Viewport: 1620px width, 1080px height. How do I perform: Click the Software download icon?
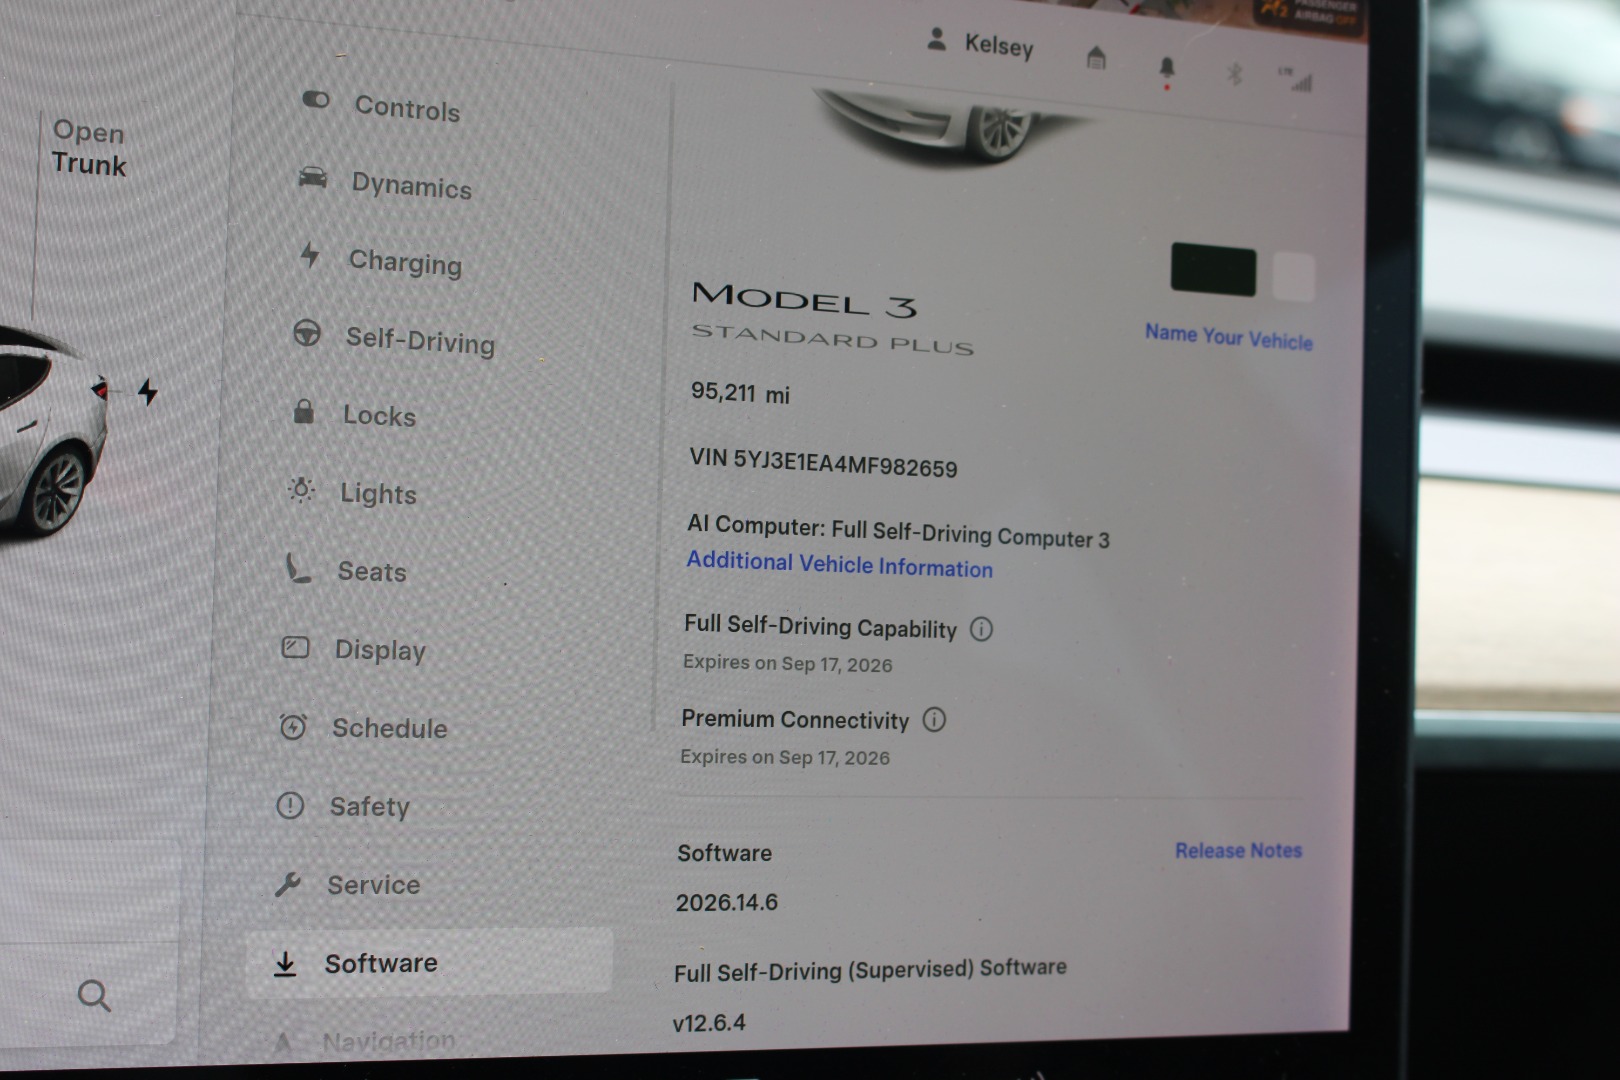click(285, 964)
